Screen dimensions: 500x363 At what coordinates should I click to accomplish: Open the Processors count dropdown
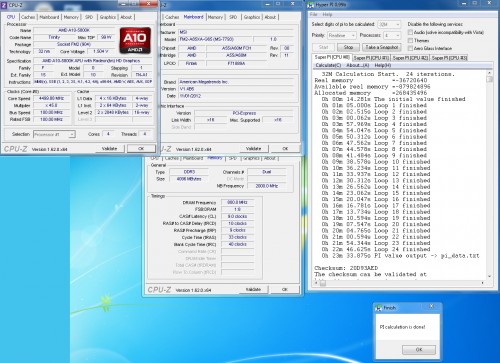392,35
